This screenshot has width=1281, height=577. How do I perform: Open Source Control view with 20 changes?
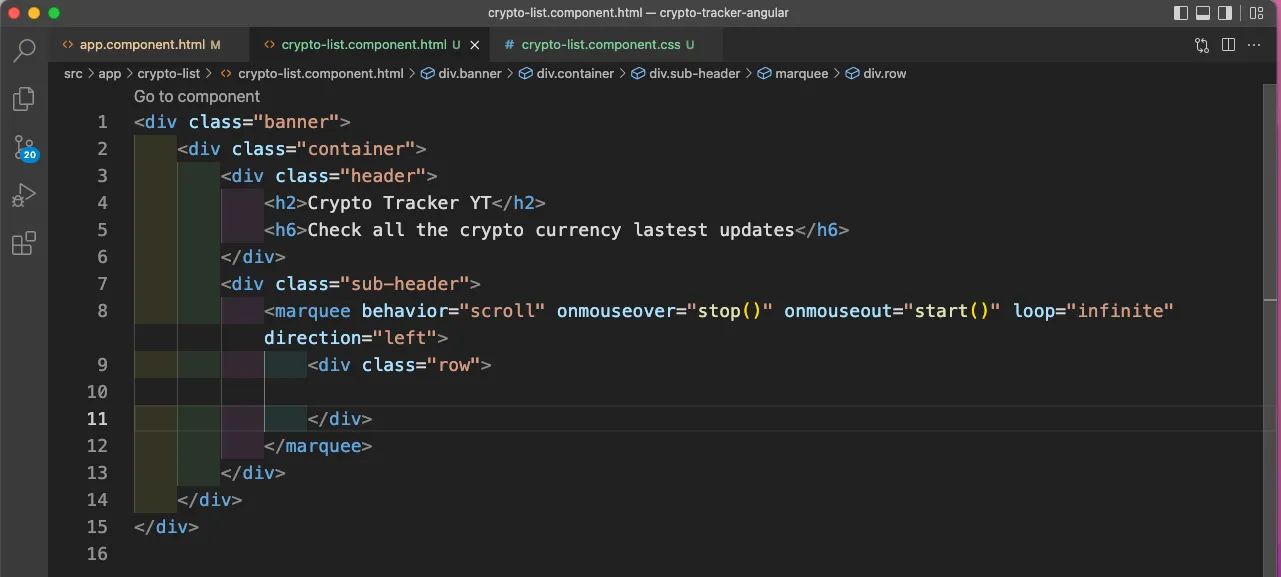coord(24,148)
